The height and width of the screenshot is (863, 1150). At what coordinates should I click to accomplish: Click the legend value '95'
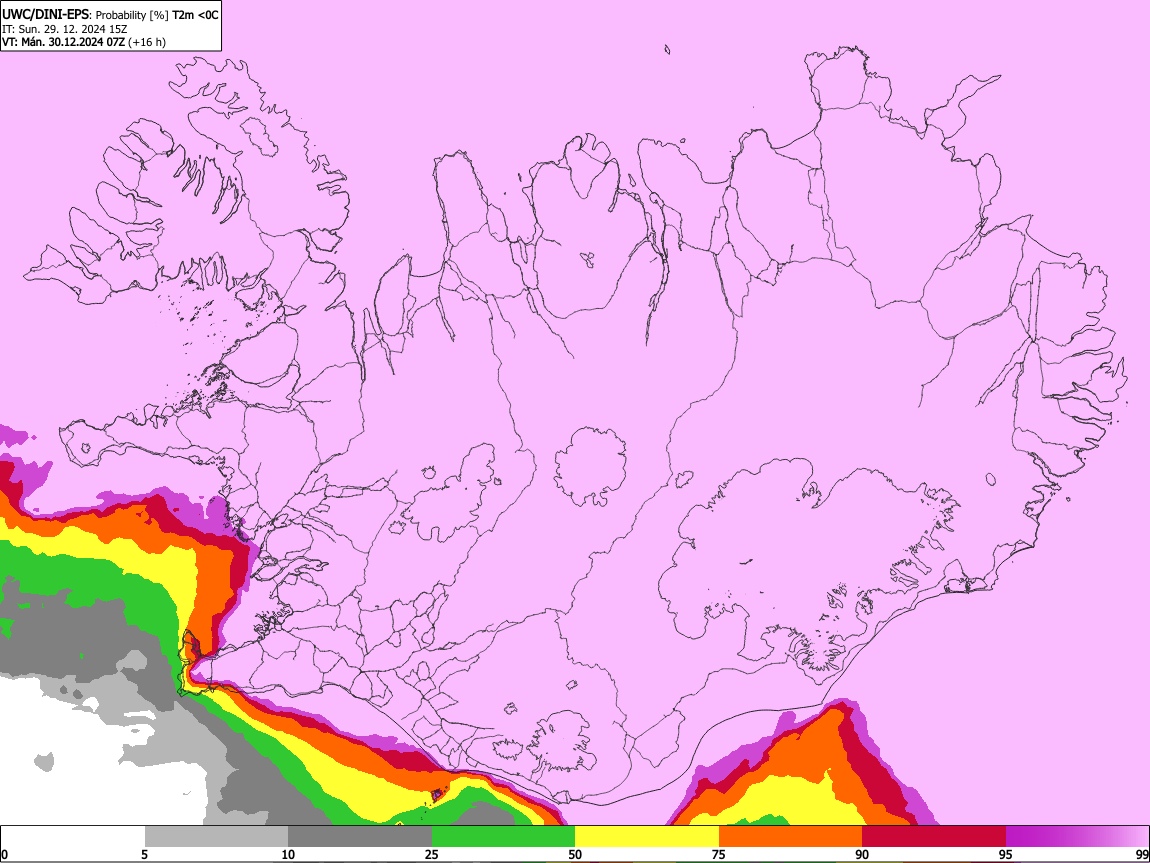pyautogui.click(x=1006, y=855)
